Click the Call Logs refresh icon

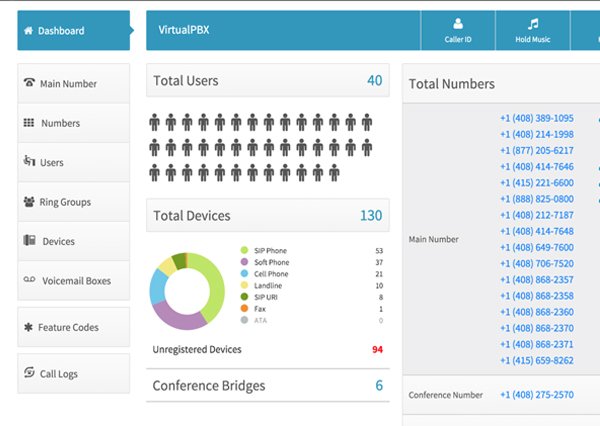point(29,372)
